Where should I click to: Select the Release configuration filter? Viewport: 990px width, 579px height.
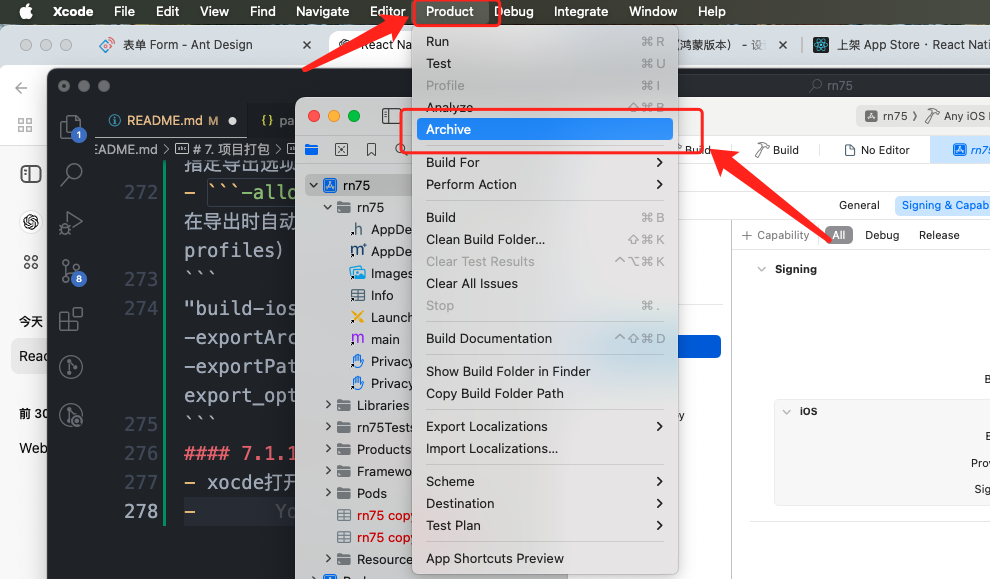[x=938, y=235]
